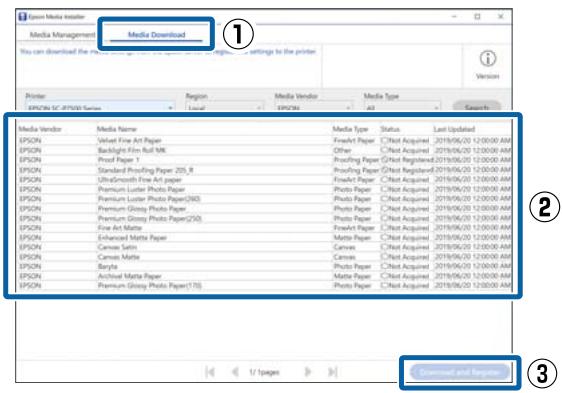The image size is (562, 393).
Task: Click status icon for UltraSmooth Fine Art paper
Action: (384, 179)
